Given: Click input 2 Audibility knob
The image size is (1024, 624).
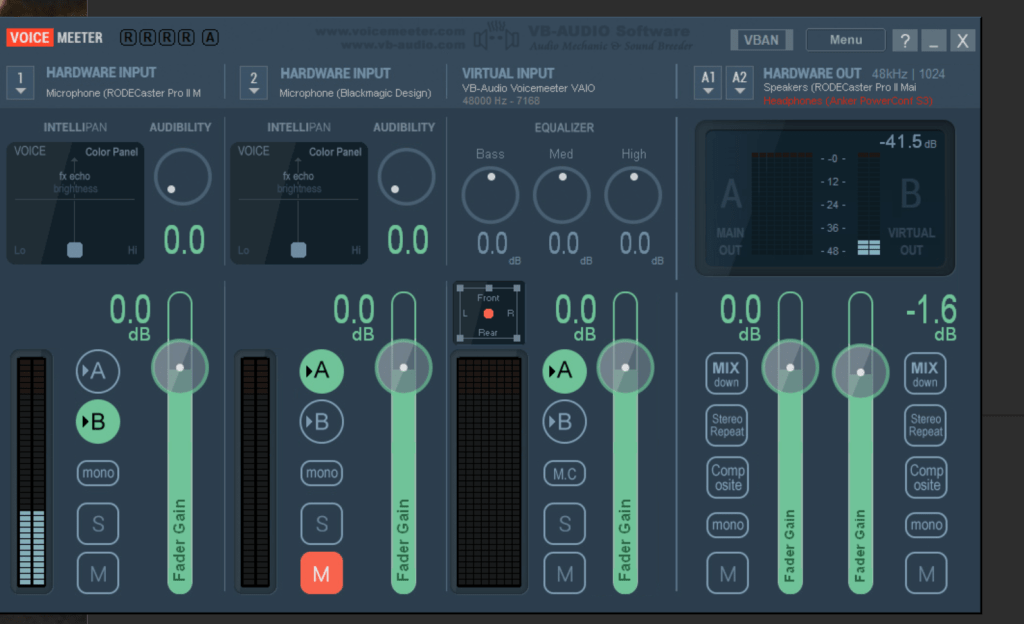Looking at the screenshot, I should tap(406, 177).
